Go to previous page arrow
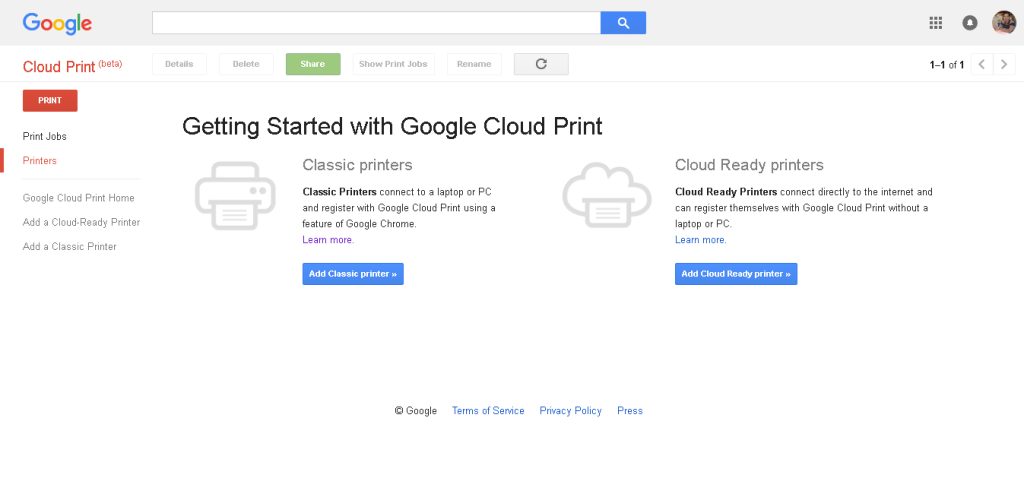This screenshot has width=1024, height=478. [x=982, y=64]
